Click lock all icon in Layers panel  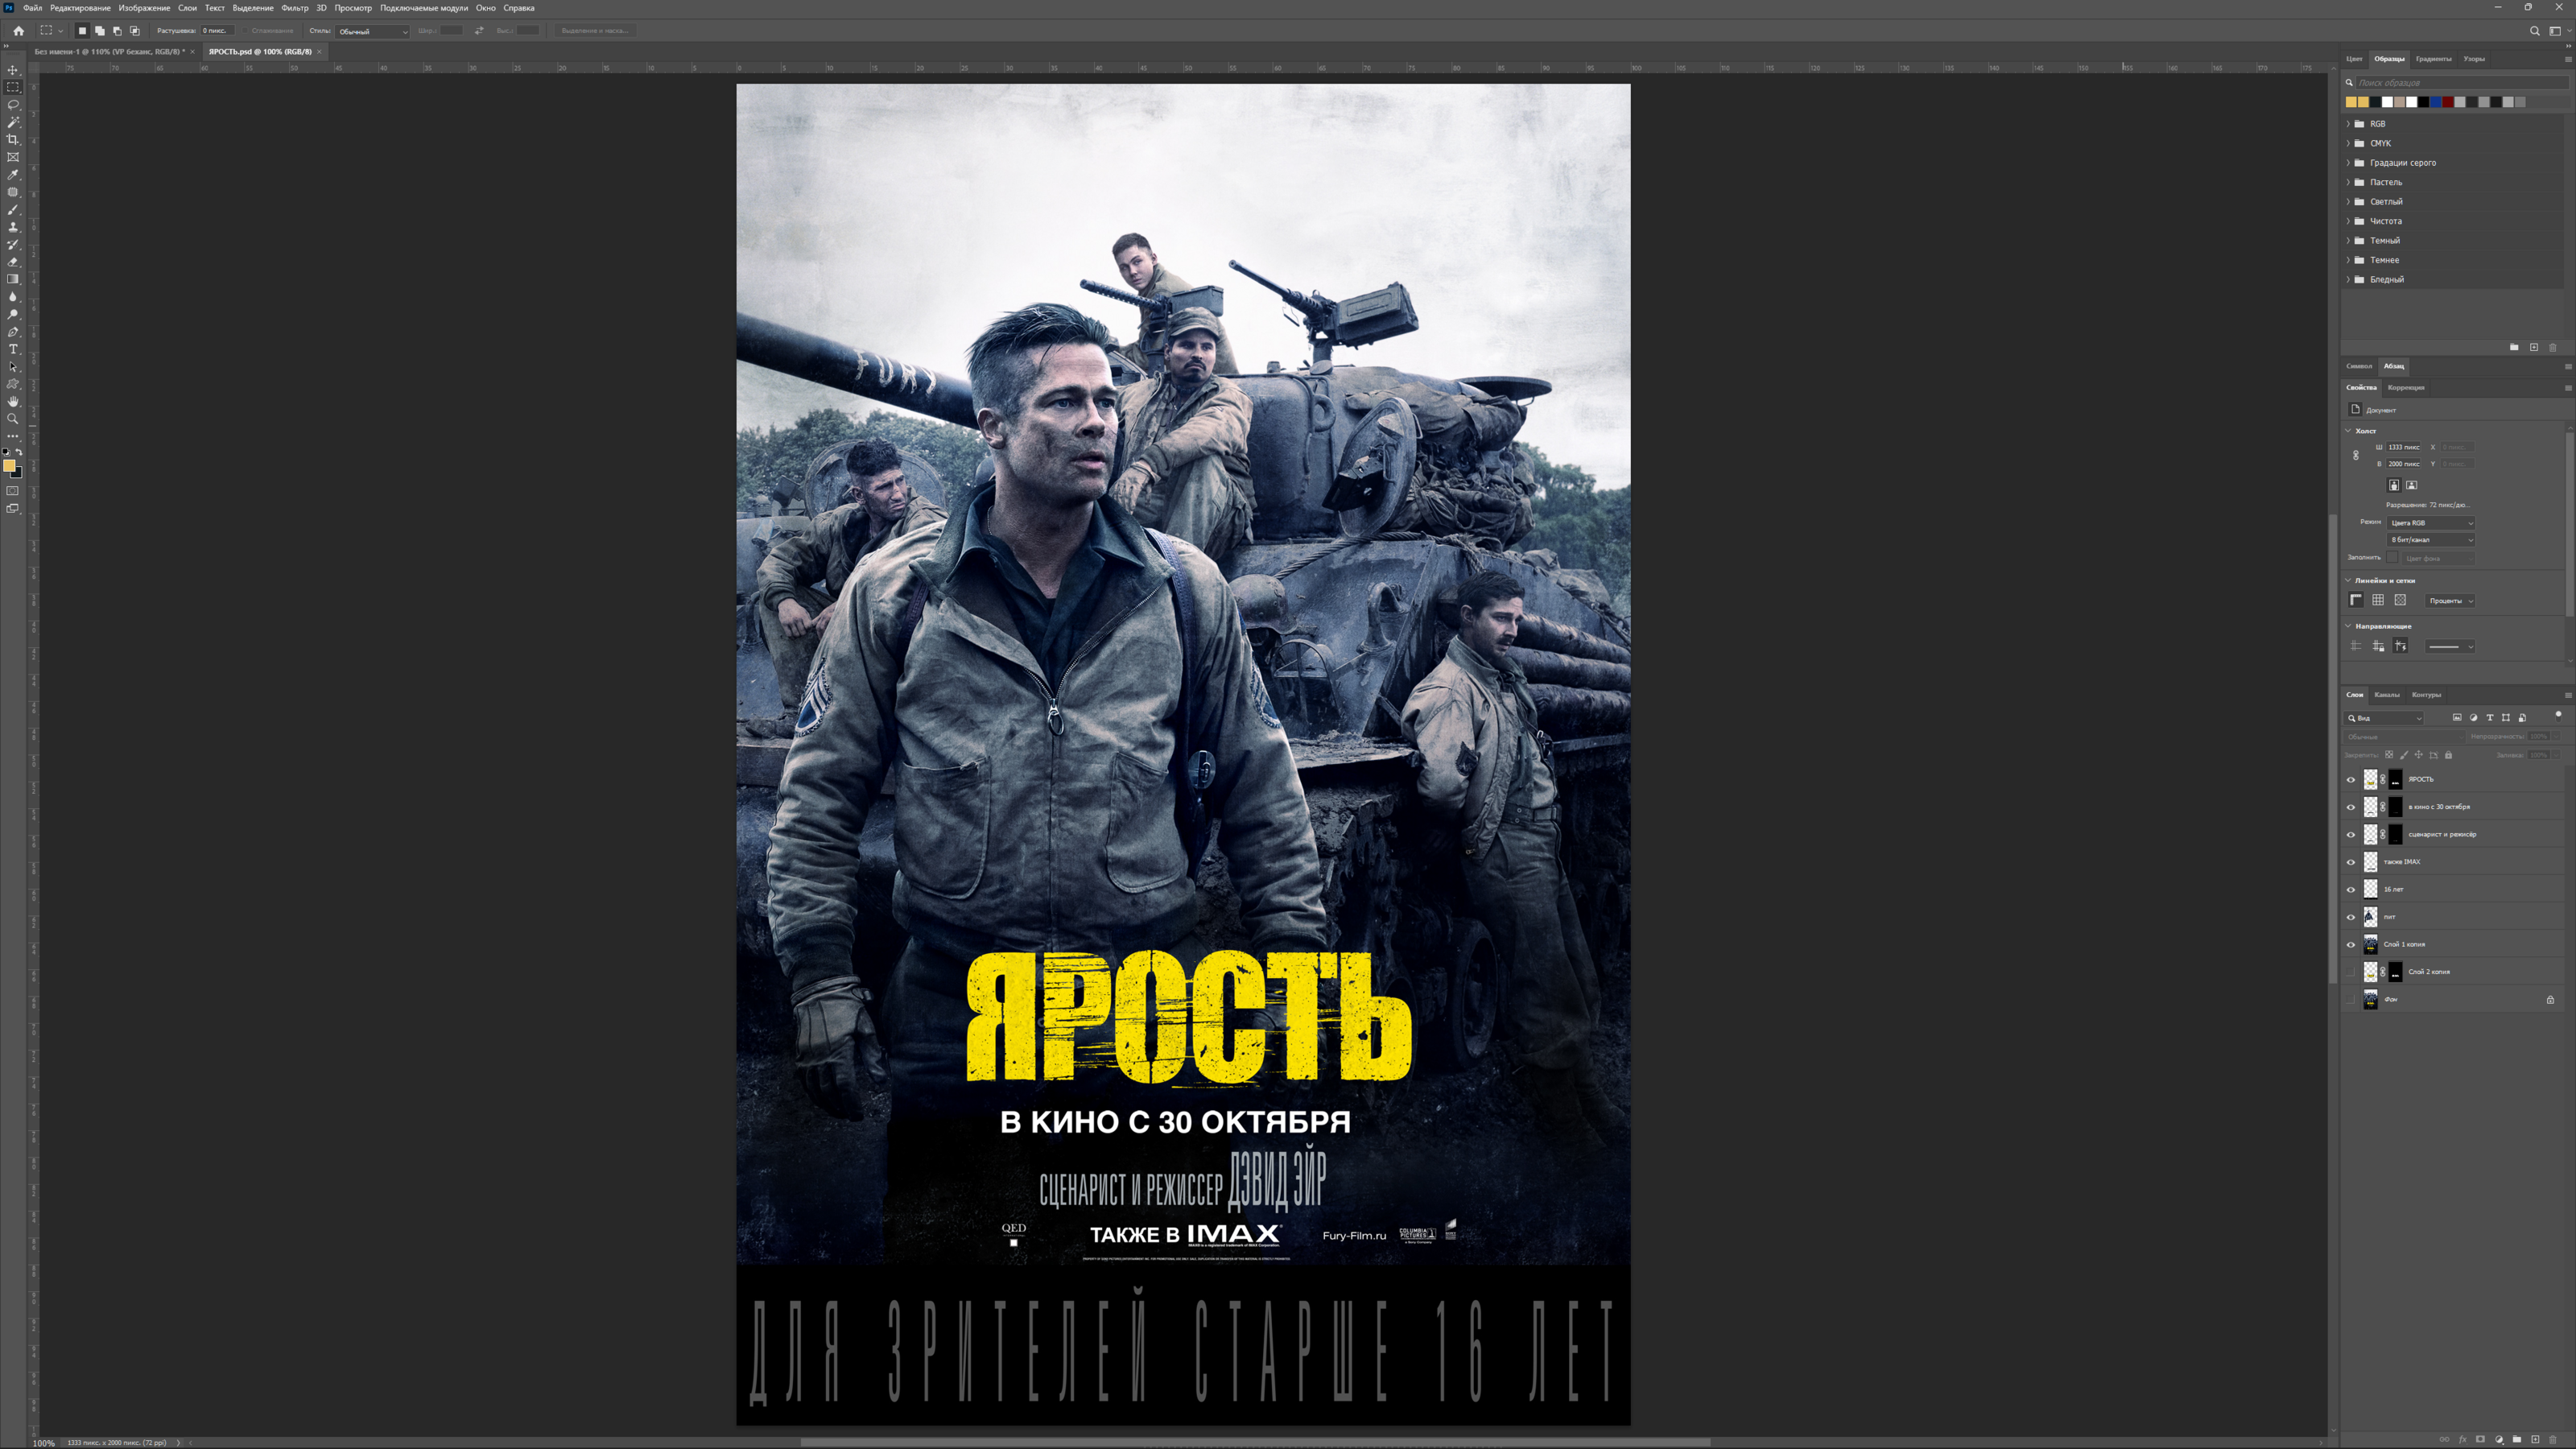(2448, 755)
